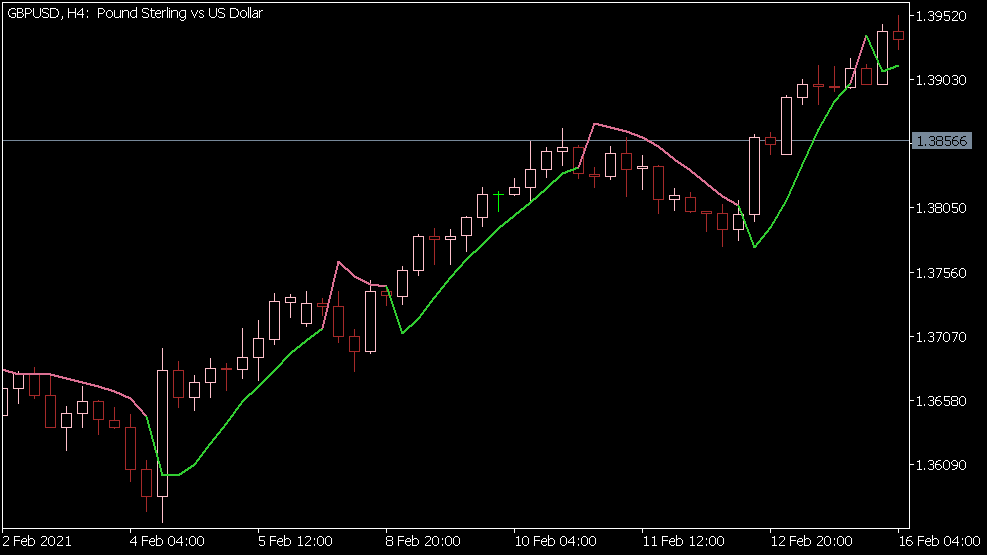The width and height of the screenshot is (987, 555).
Task: Click the 1.37560 price axis label
Action: coord(941,273)
